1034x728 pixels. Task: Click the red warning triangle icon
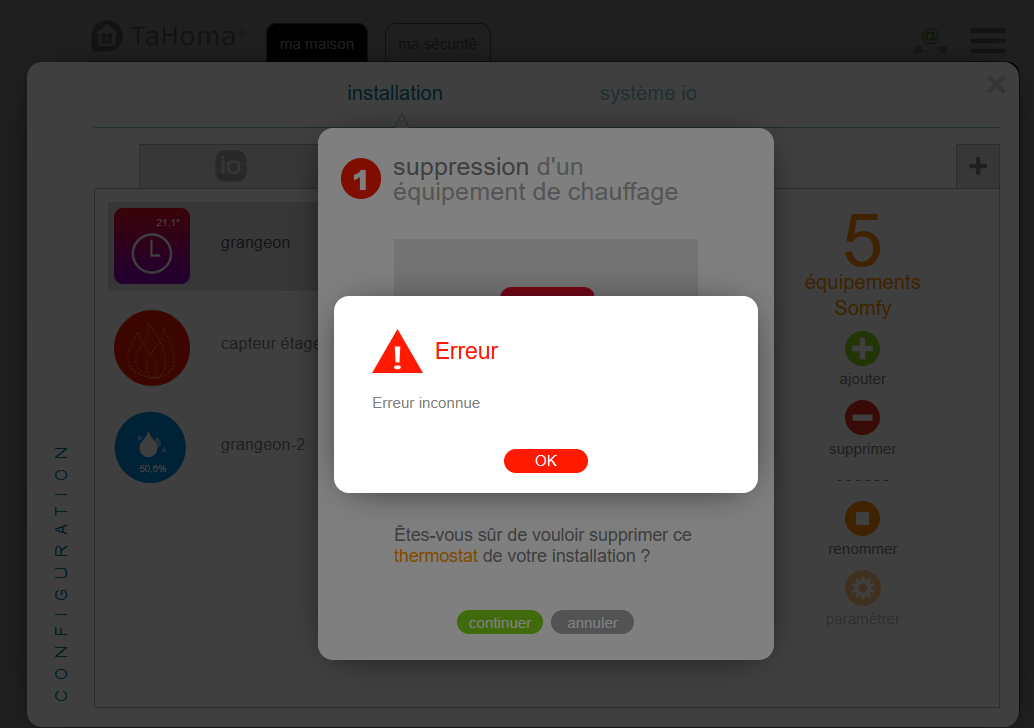click(397, 351)
